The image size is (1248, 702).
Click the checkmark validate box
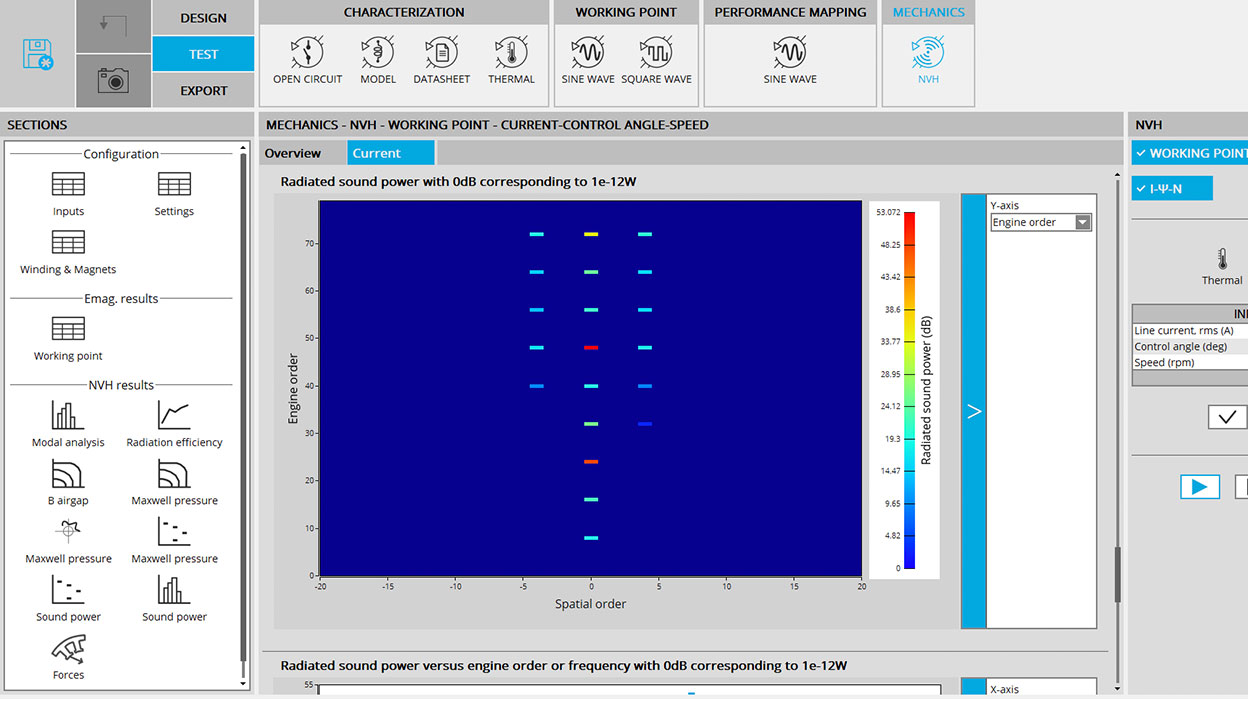tap(1227, 417)
